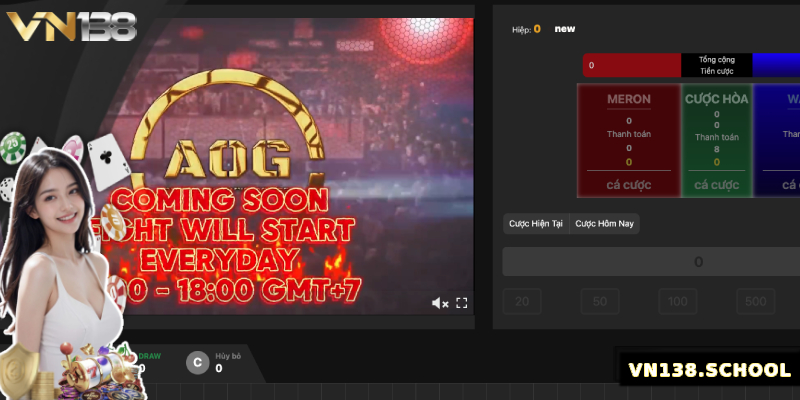Select the 50 chip amount

tap(600, 302)
